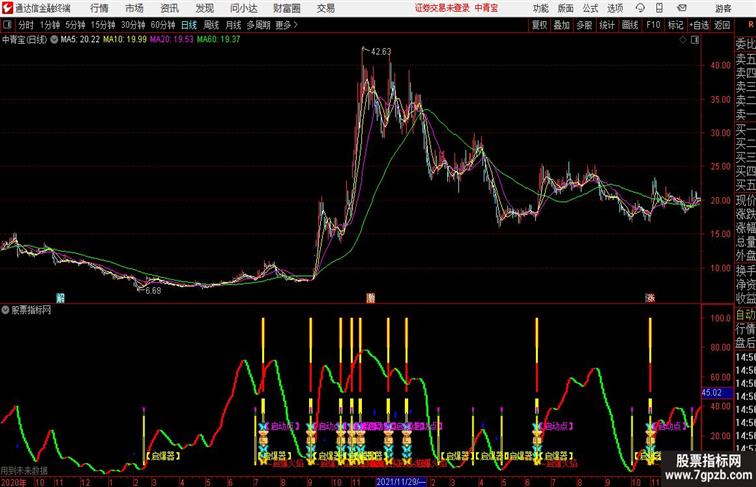The width and height of the screenshot is (756, 487).
Task: Click the diamond icon above the price axis
Action: pos(683,40)
